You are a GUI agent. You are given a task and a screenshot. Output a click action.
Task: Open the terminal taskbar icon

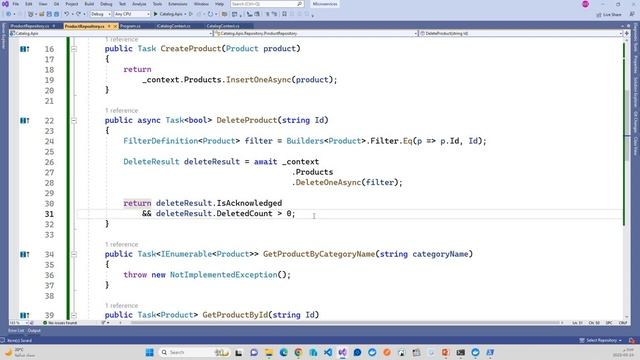click(x=460, y=352)
